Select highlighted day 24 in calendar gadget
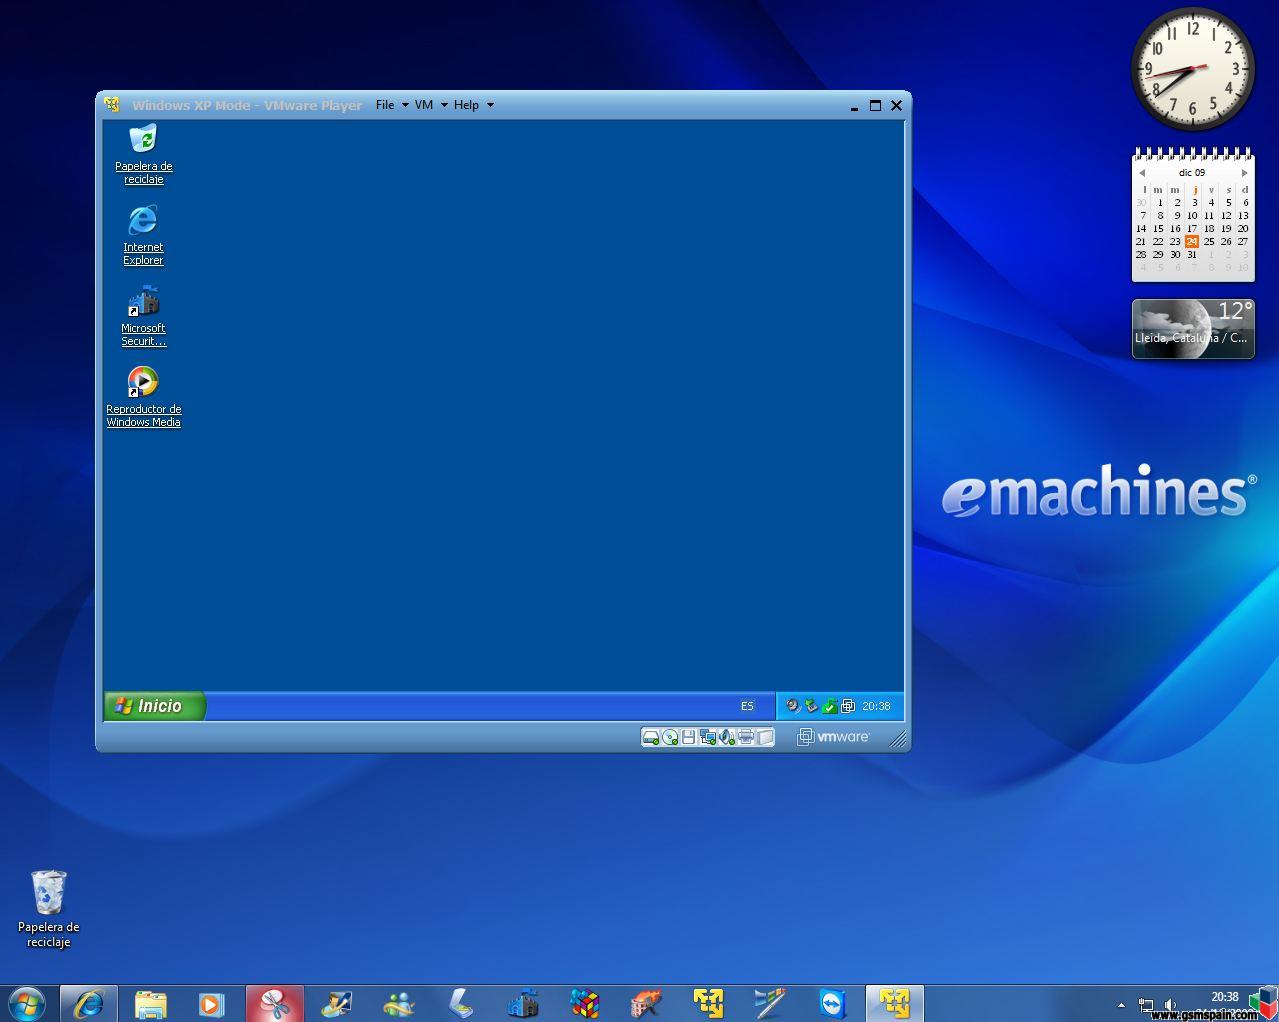The height and width of the screenshot is (1022, 1279). [1191, 241]
